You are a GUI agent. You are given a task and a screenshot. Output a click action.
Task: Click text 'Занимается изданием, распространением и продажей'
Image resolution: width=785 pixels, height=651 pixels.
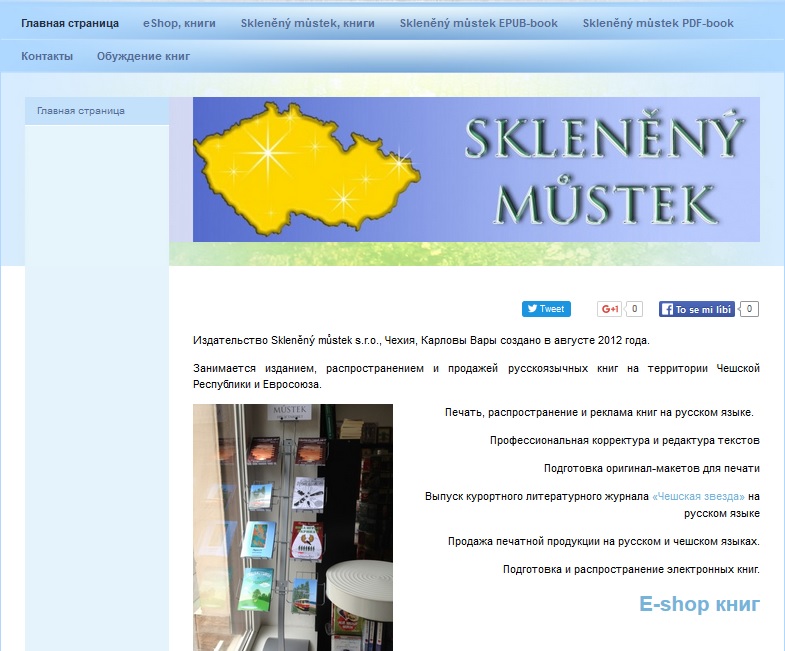pyautogui.click(x=345, y=369)
